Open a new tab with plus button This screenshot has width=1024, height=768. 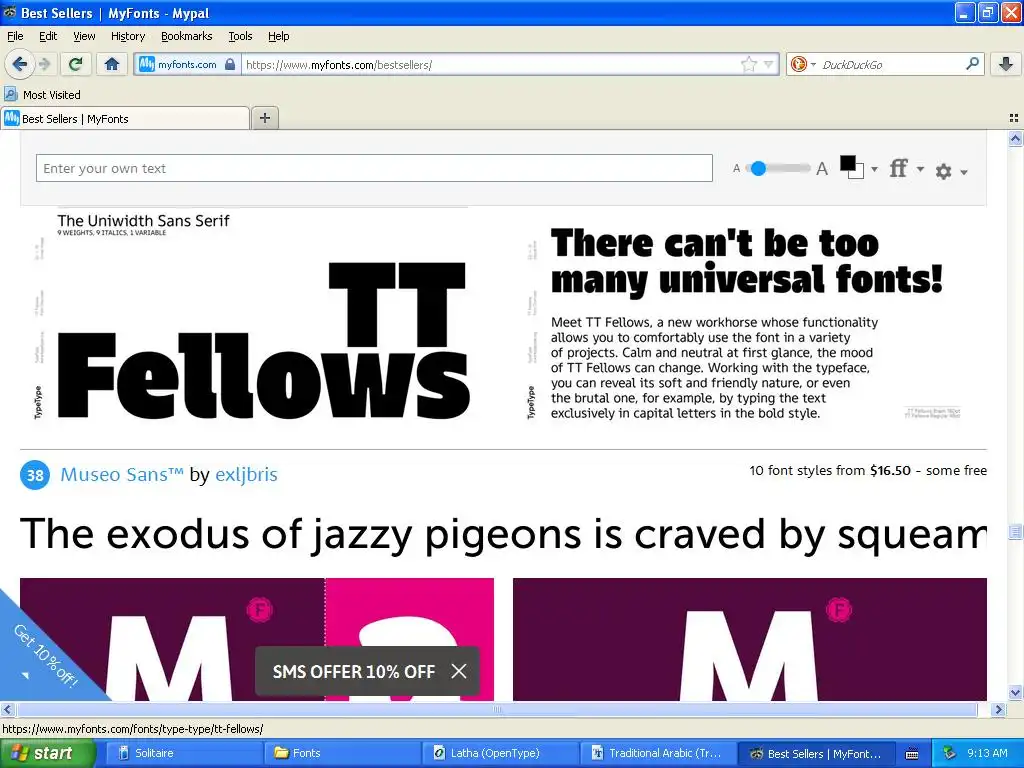click(x=264, y=118)
